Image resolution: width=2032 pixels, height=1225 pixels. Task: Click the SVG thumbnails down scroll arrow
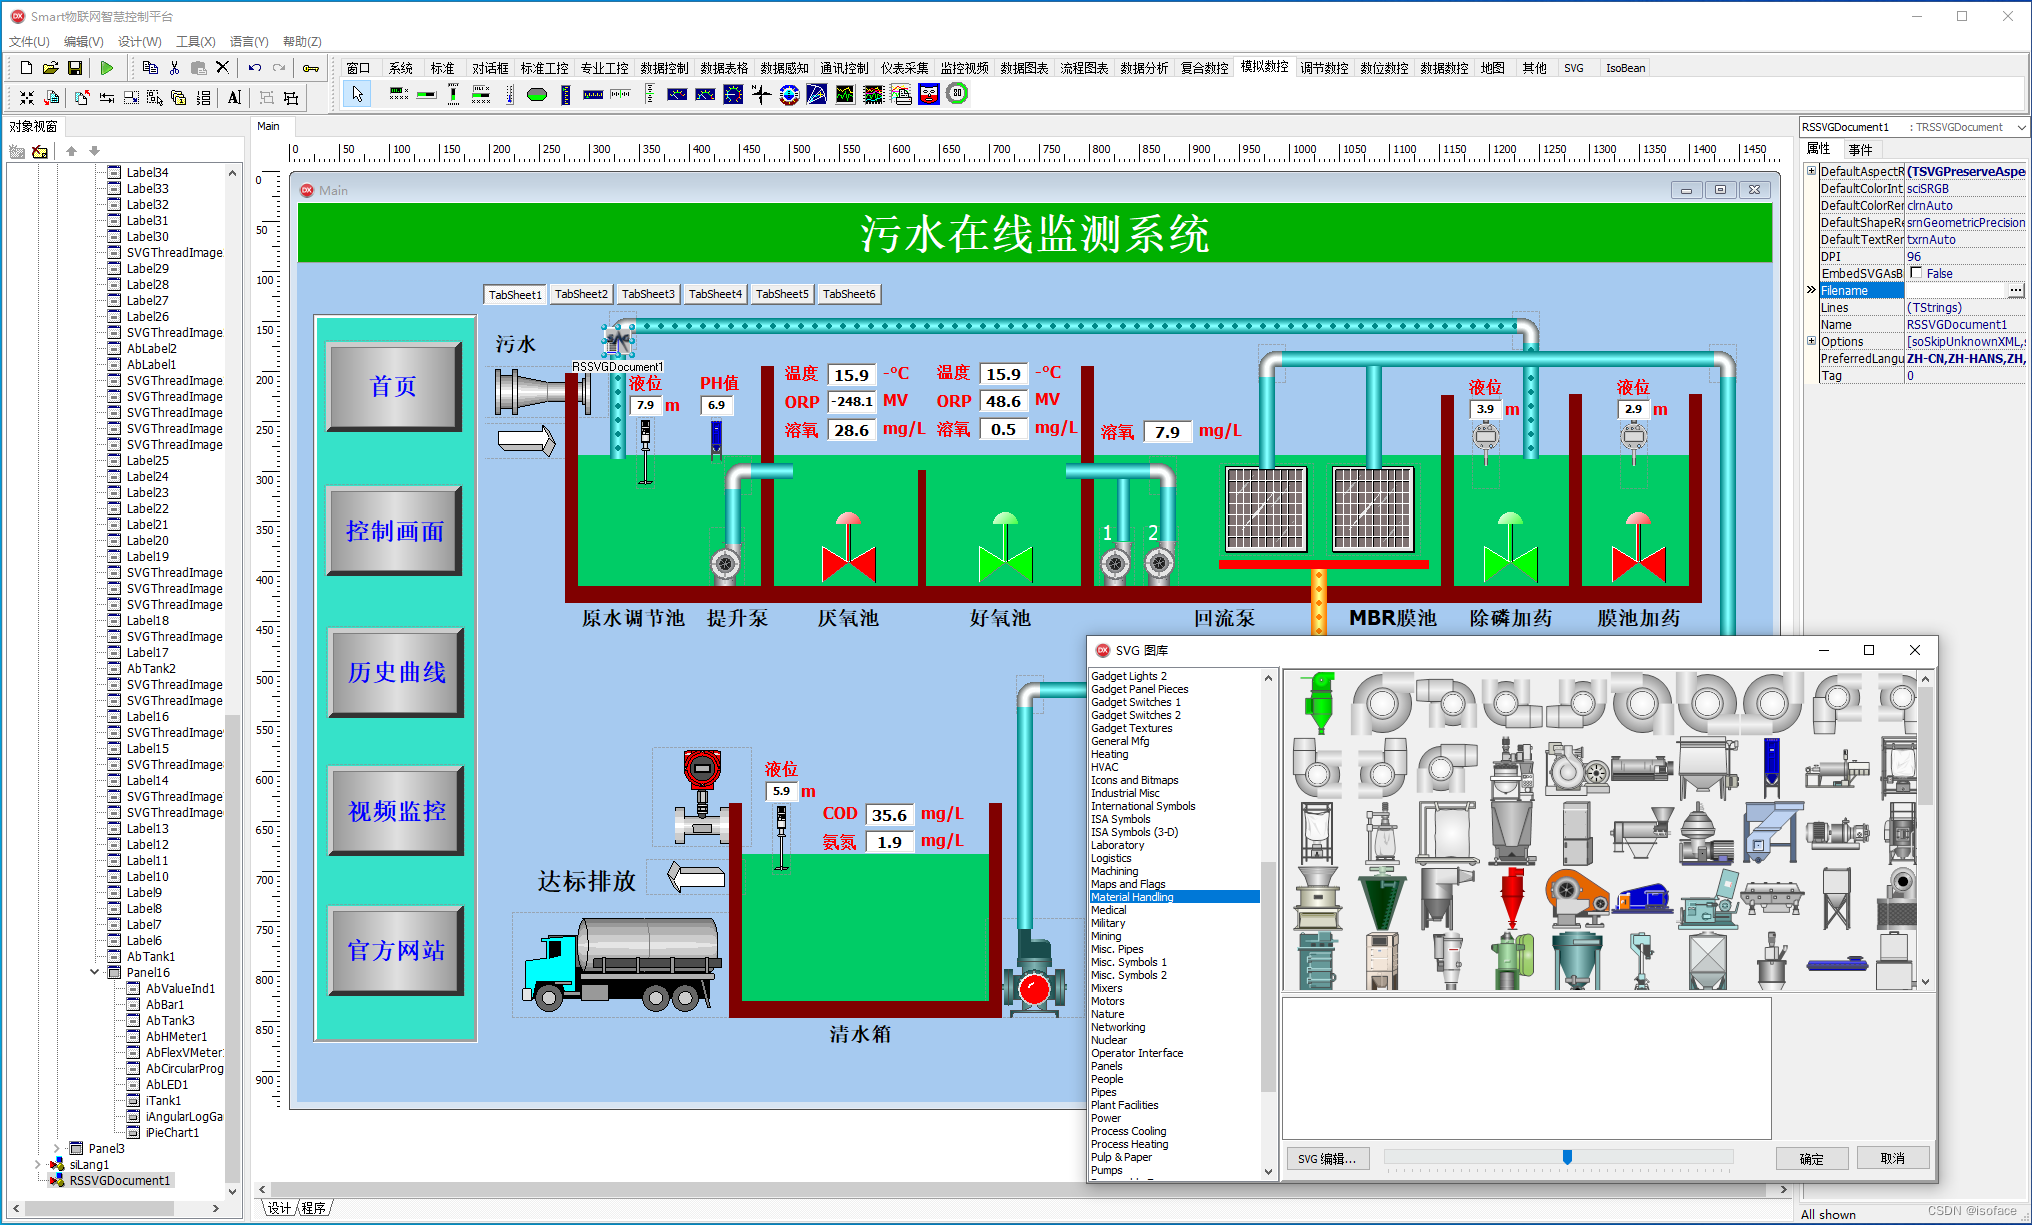coord(1925,982)
